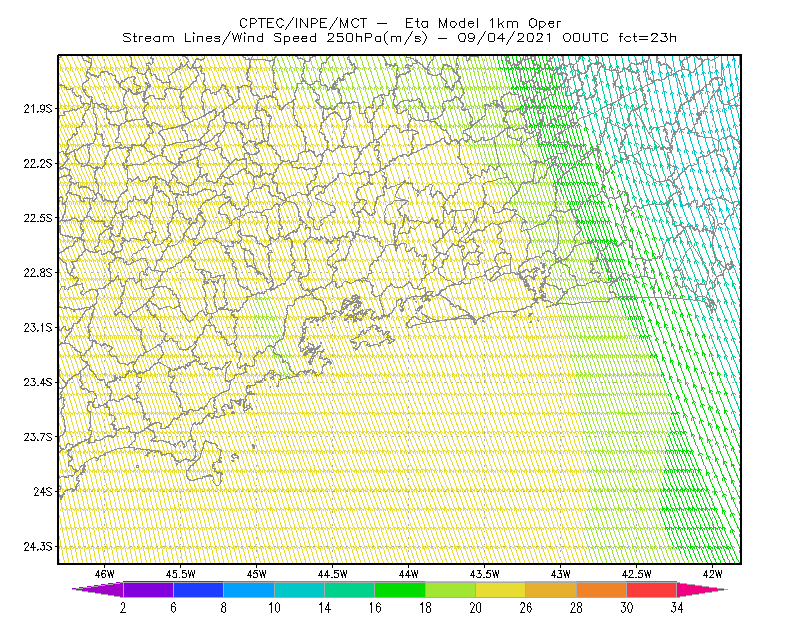Click the 42.5W longitude tick label
The height and width of the screenshot is (618, 800).
(636, 574)
